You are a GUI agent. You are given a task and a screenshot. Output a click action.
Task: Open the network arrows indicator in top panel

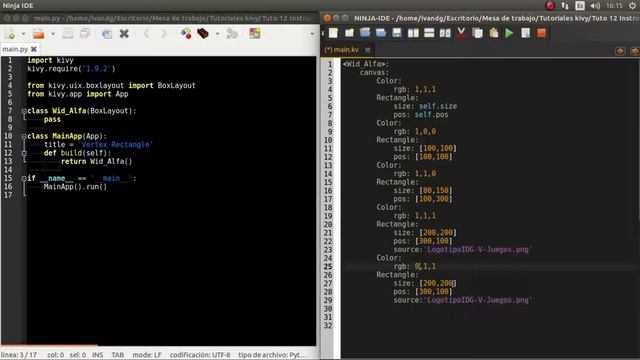click(x=565, y=6)
